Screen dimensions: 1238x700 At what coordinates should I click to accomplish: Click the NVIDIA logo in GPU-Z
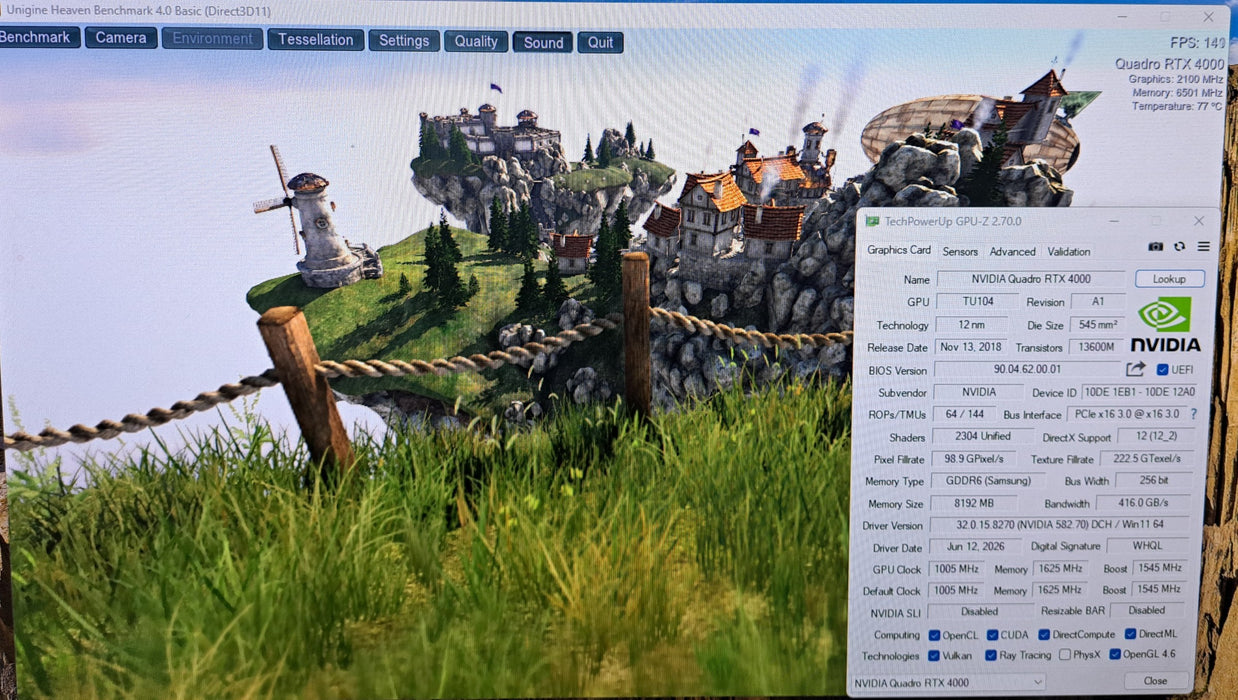point(1165,325)
